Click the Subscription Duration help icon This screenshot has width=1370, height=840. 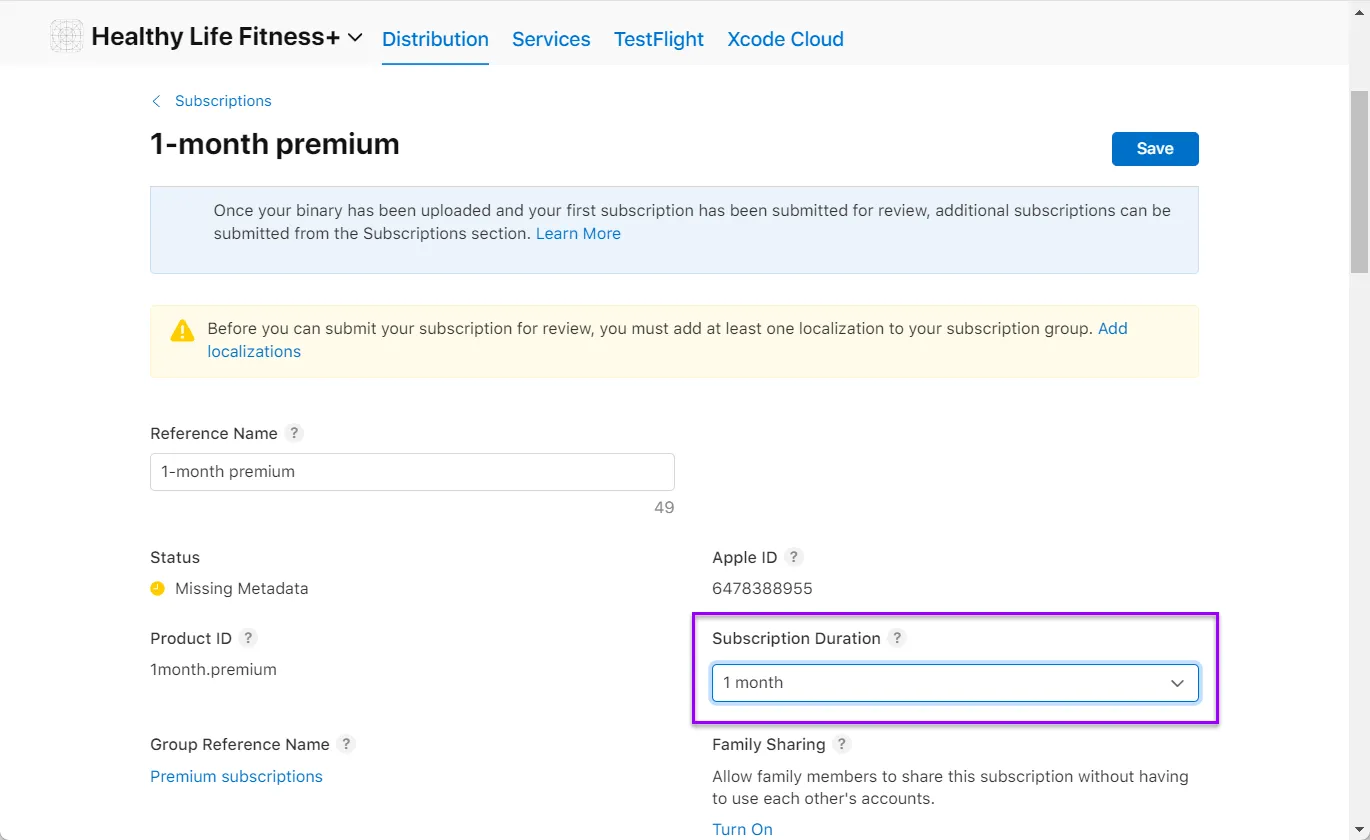897,638
